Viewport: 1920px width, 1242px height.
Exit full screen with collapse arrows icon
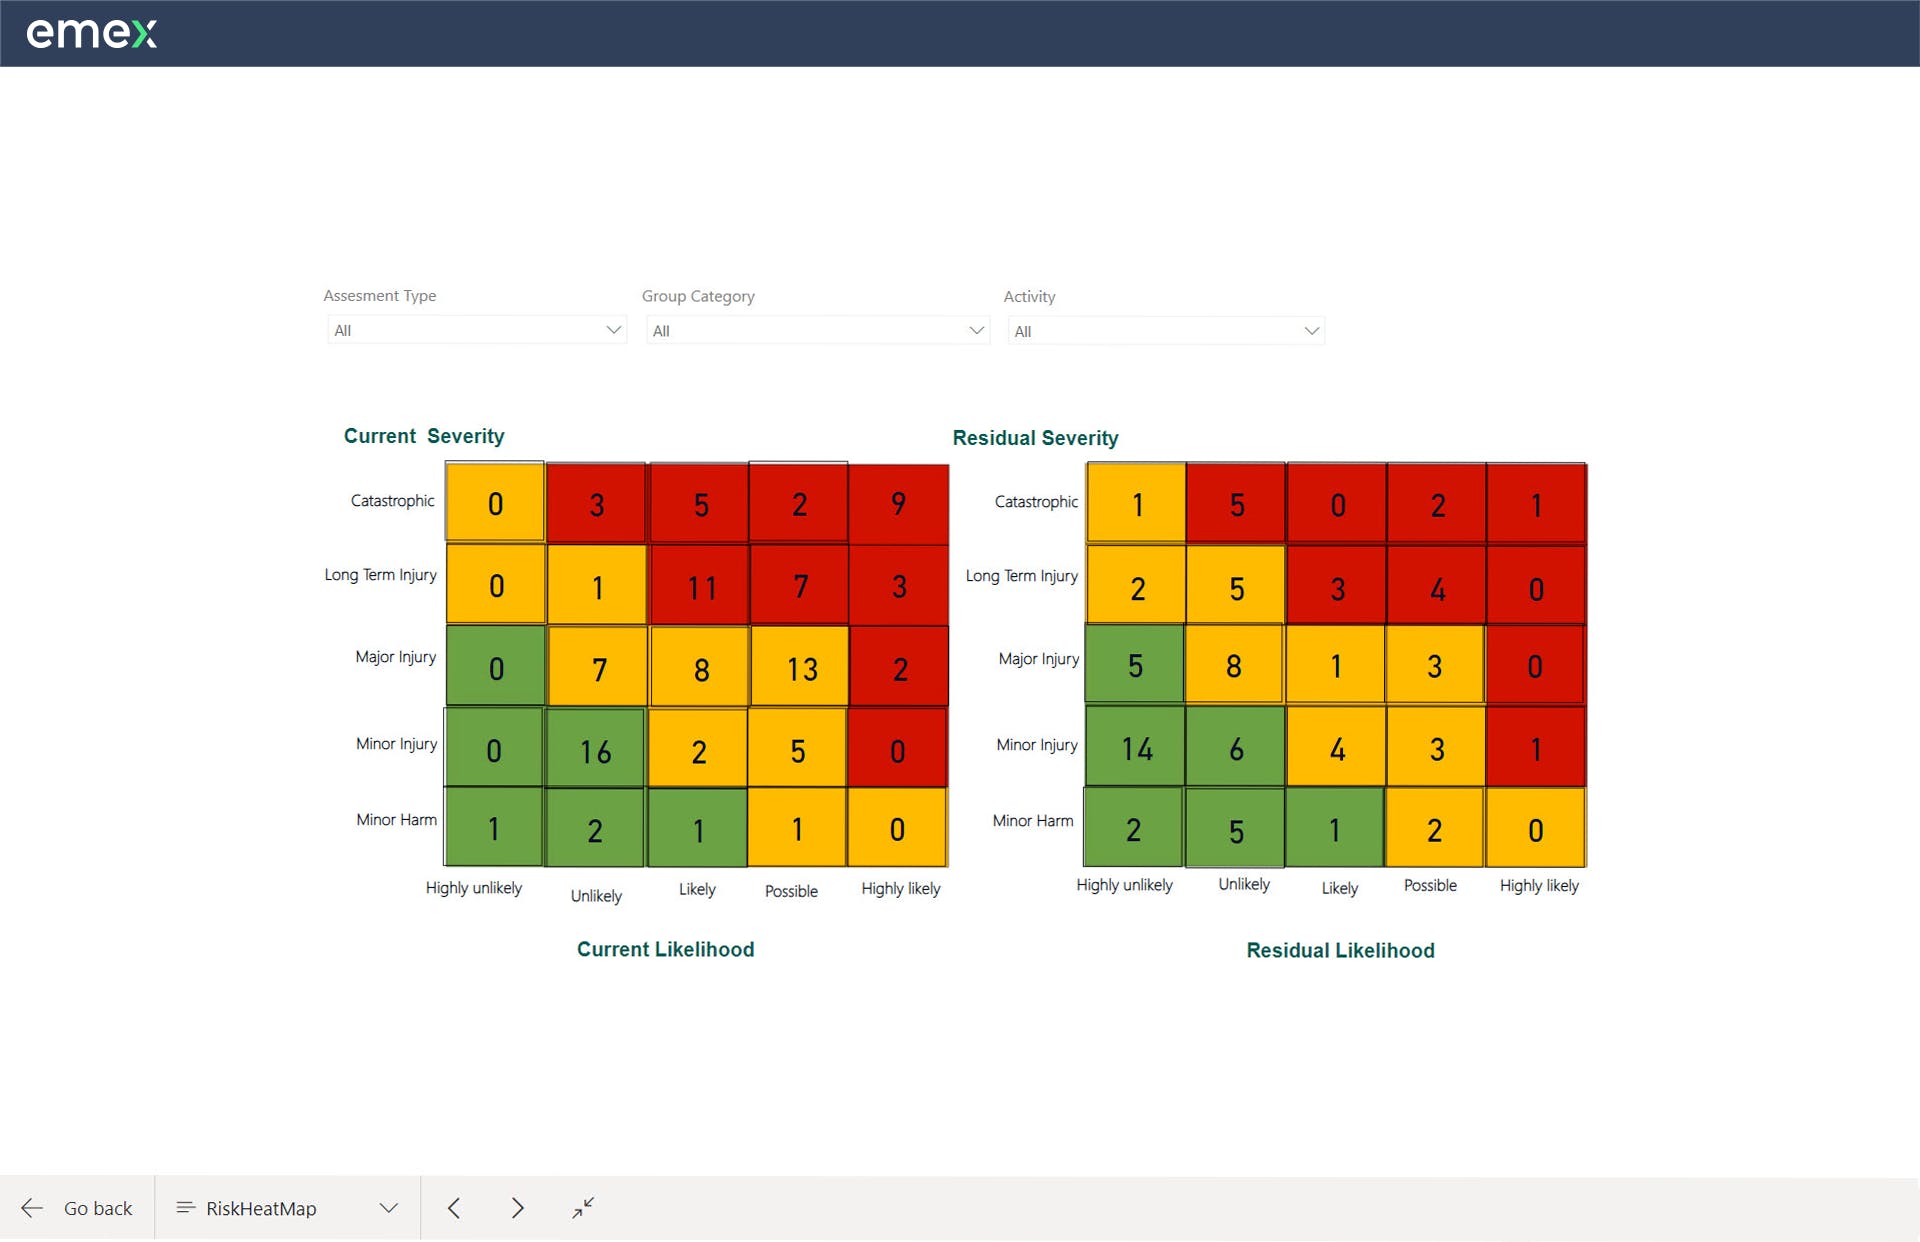click(x=583, y=1208)
